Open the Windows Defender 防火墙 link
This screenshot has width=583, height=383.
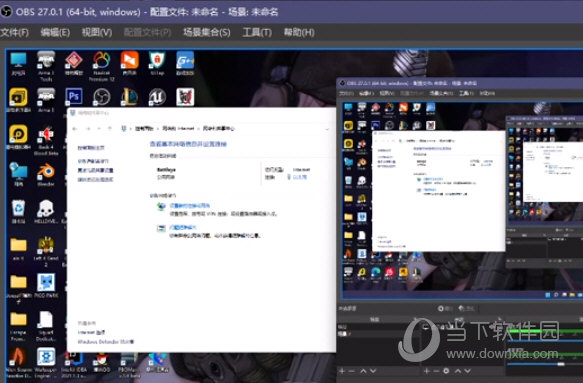pos(106,342)
